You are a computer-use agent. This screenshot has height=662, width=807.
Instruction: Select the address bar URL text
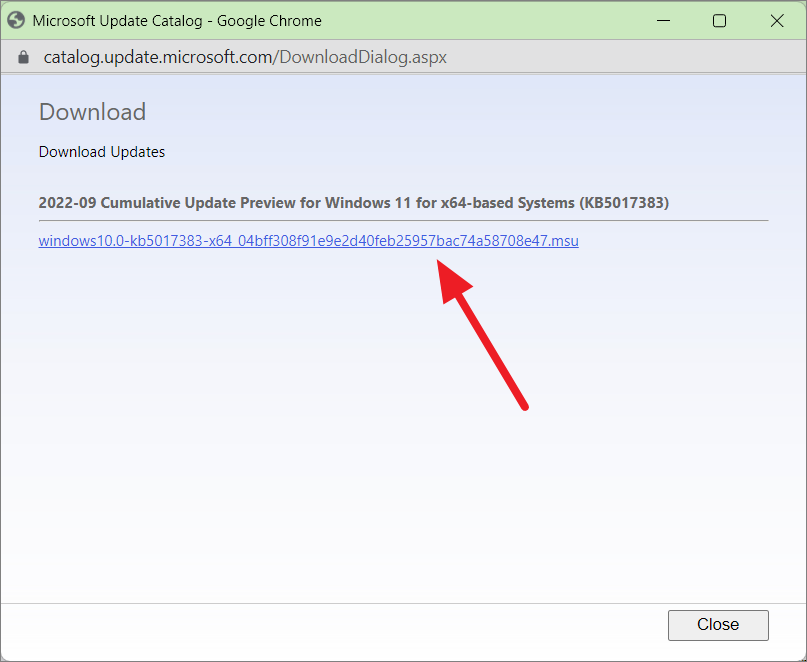(x=244, y=56)
